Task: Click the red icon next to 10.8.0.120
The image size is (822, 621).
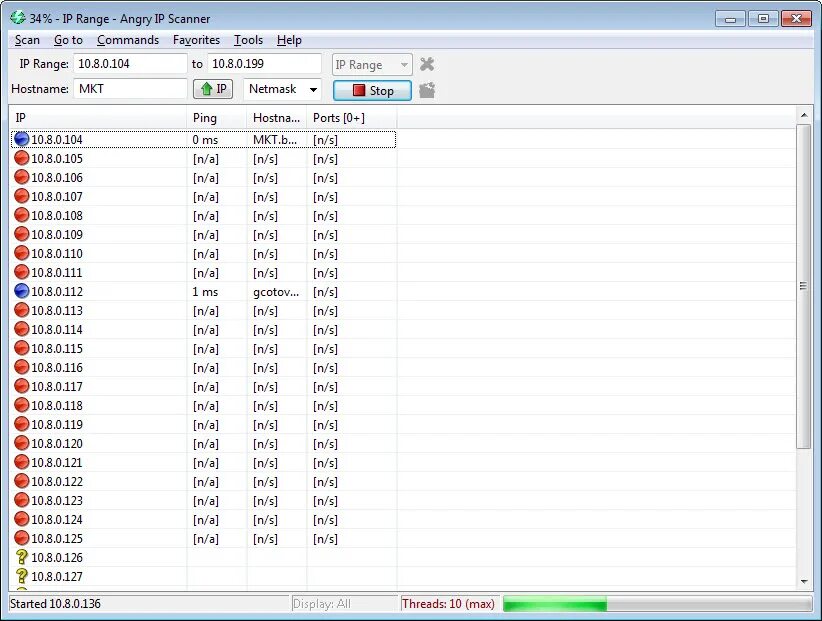Action: tap(21, 443)
